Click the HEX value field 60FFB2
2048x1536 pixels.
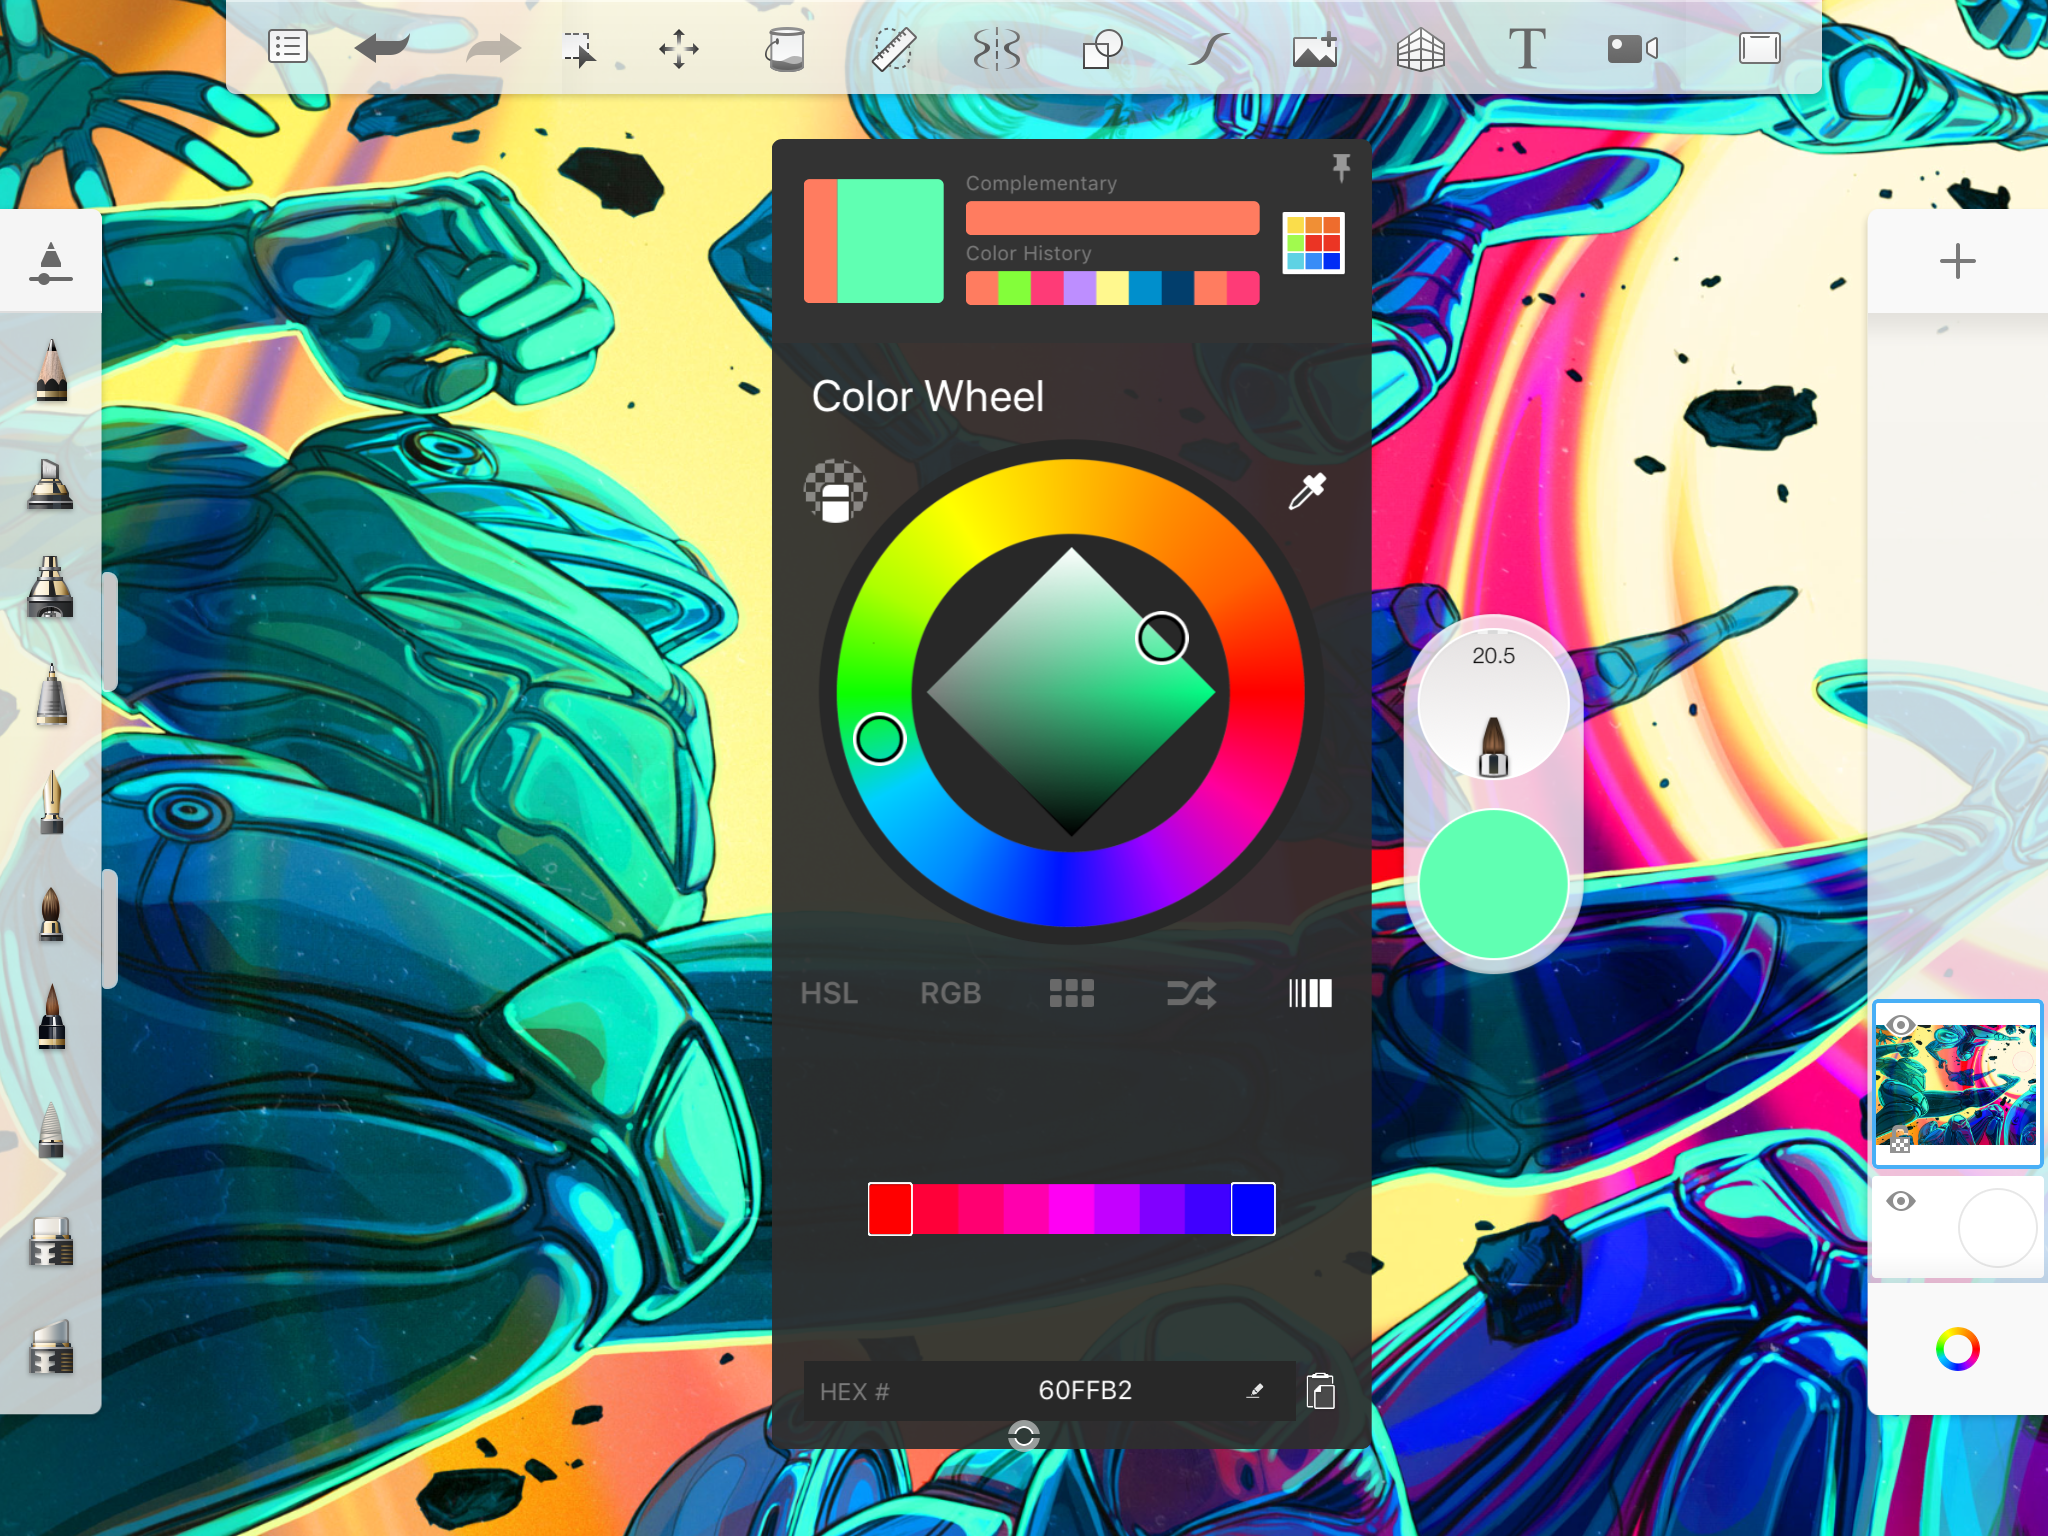pos(1085,1391)
